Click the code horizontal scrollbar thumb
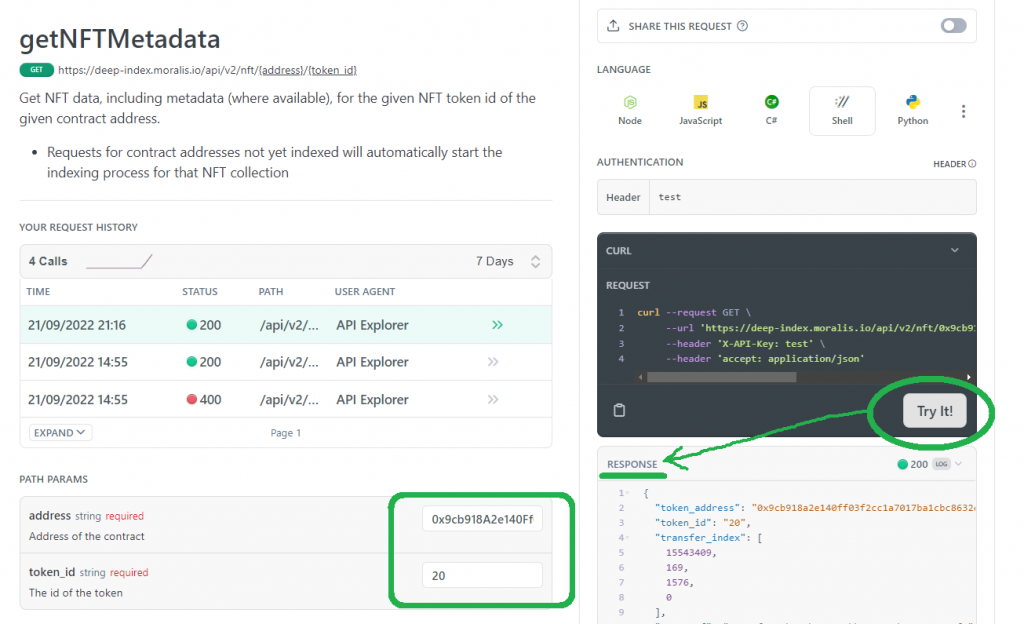 click(x=722, y=377)
